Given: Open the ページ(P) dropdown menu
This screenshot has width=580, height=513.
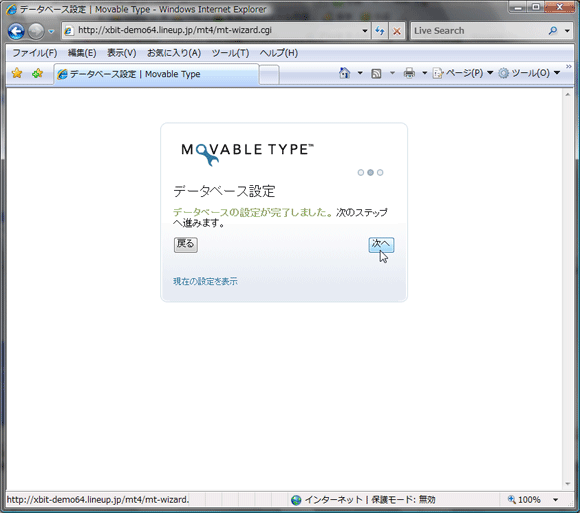Looking at the screenshot, I should click(x=463, y=73).
